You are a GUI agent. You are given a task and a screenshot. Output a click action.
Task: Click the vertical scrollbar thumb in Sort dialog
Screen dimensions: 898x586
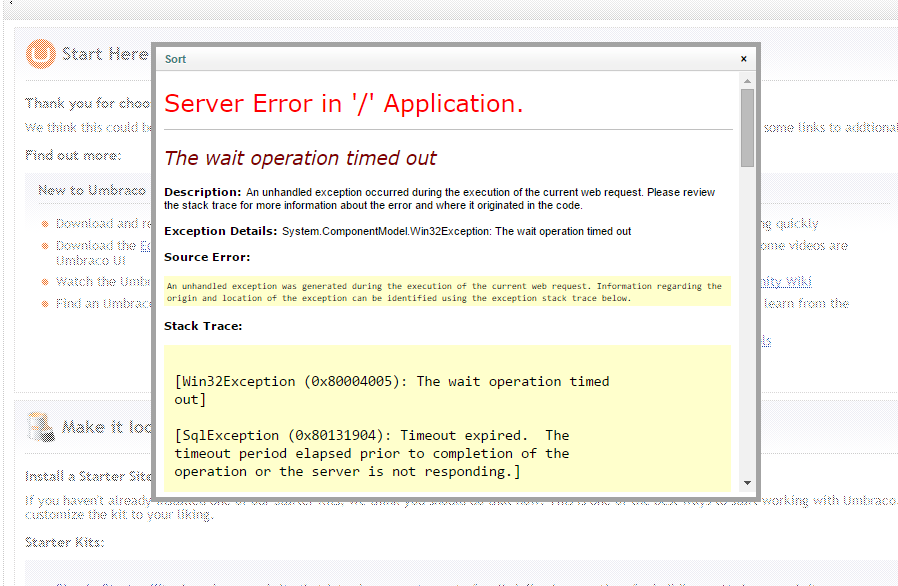(747, 128)
